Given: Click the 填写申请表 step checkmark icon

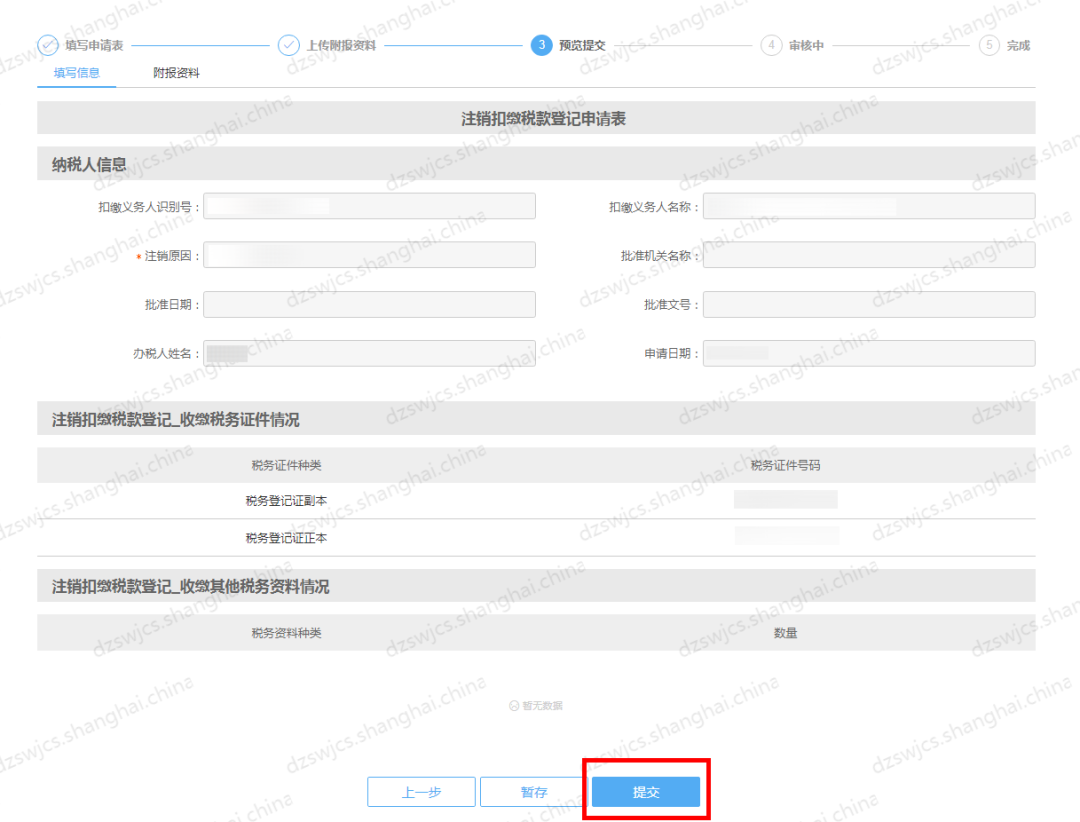Looking at the screenshot, I should [x=48, y=45].
